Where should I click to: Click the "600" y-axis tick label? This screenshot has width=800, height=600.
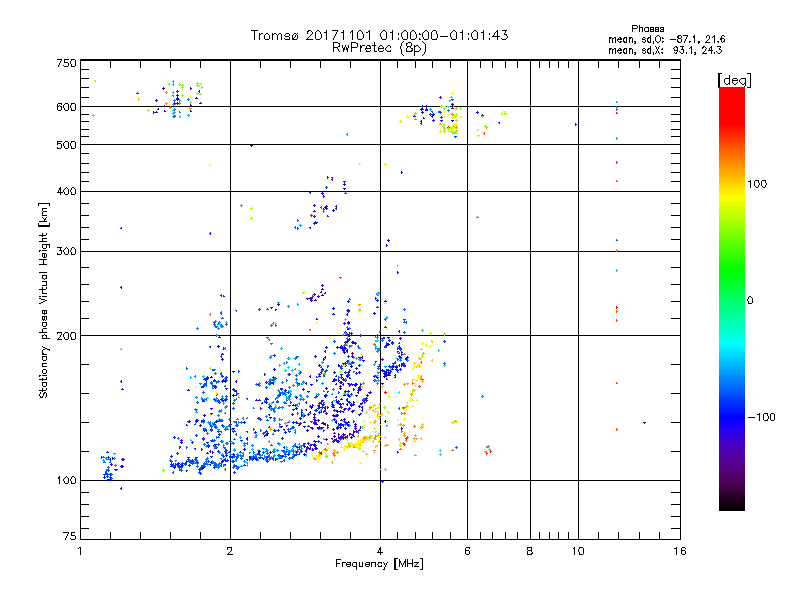[66, 107]
